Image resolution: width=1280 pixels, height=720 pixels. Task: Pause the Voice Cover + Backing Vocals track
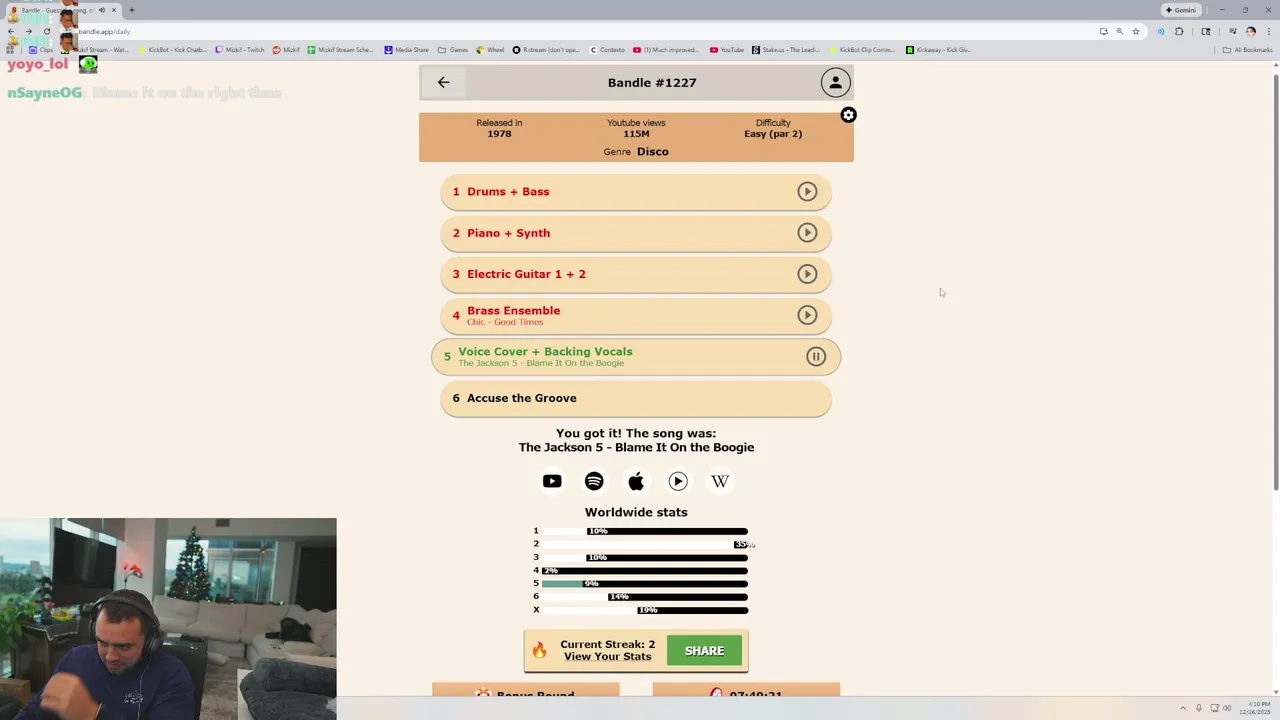pyautogui.click(x=816, y=356)
